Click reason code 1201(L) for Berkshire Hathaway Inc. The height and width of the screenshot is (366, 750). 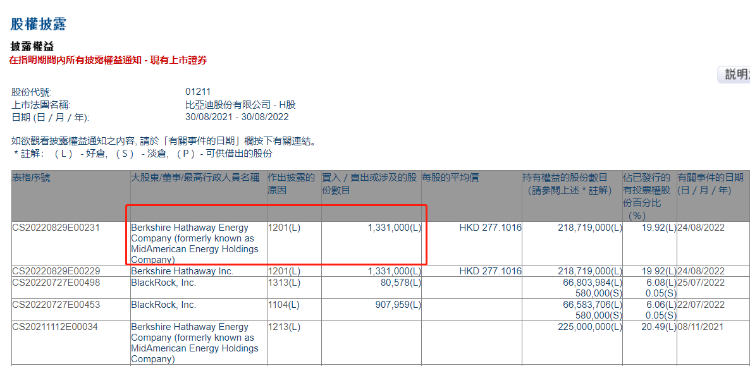pos(285,271)
